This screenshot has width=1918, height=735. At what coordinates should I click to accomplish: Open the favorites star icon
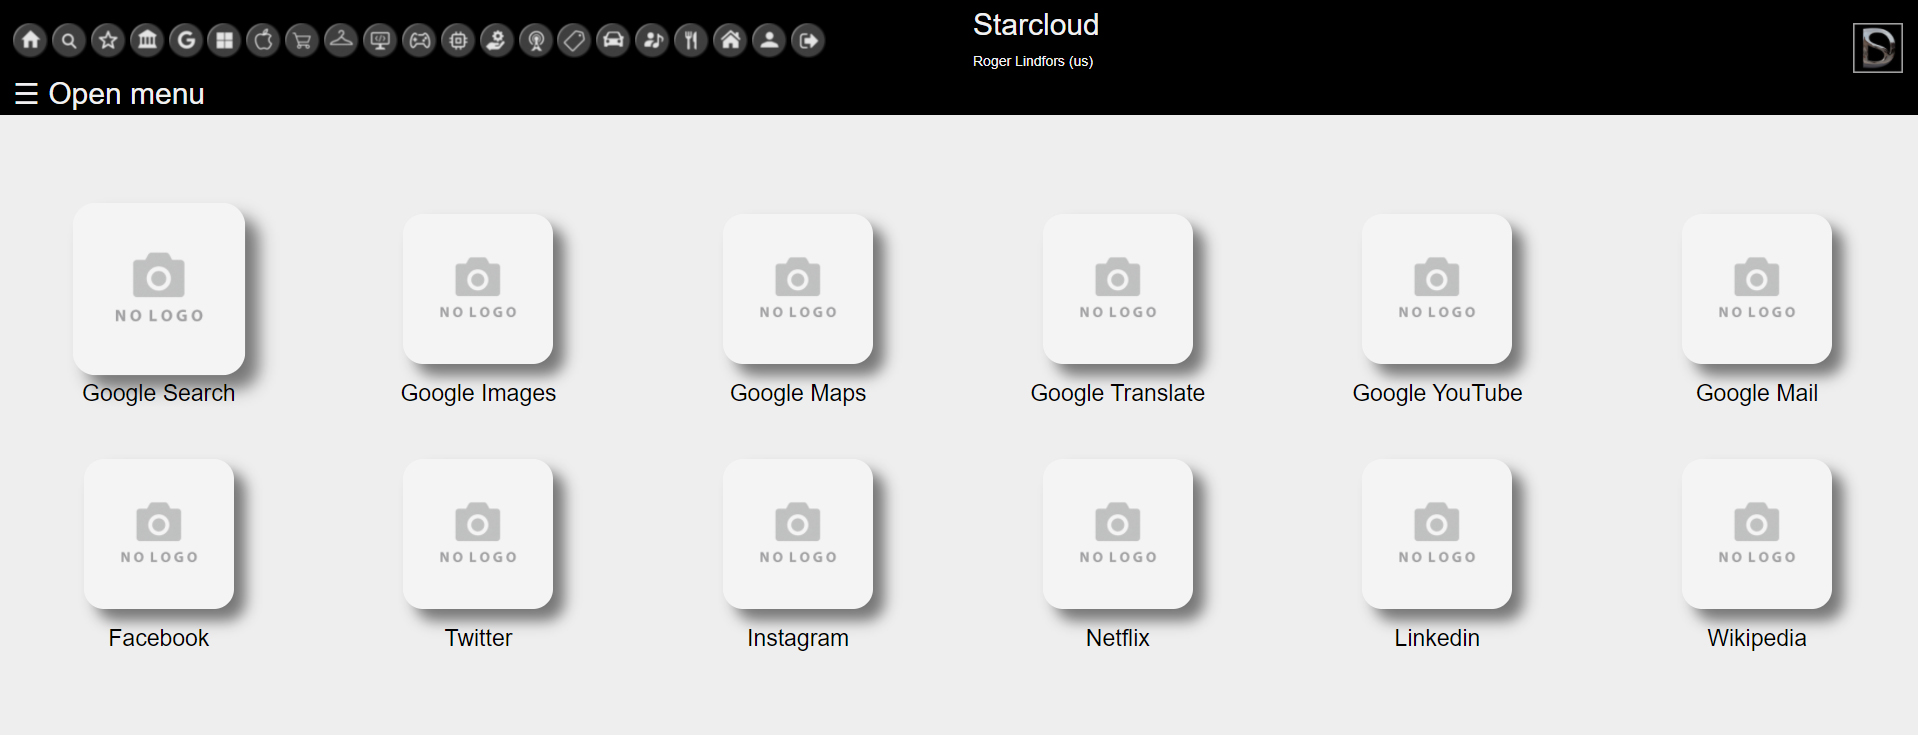pyautogui.click(x=108, y=41)
